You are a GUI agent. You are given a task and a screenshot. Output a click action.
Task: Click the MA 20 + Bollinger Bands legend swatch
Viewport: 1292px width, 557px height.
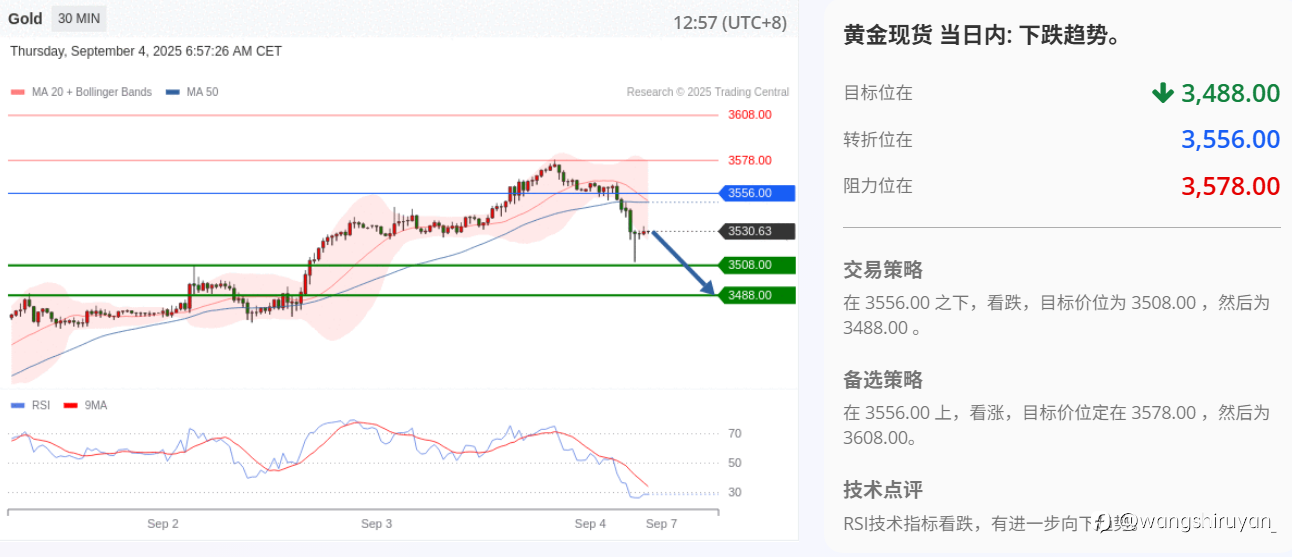pos(18,92)
